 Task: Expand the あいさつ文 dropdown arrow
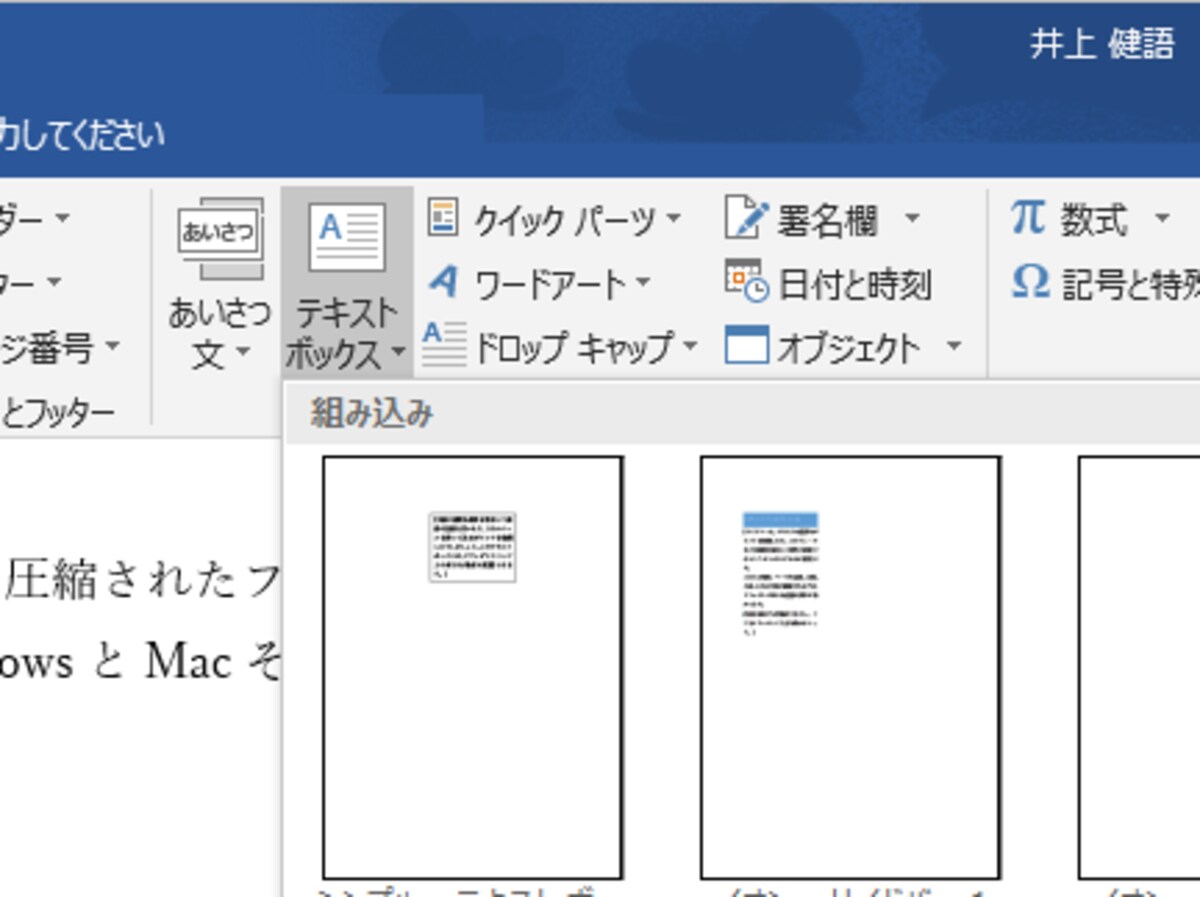242,351
